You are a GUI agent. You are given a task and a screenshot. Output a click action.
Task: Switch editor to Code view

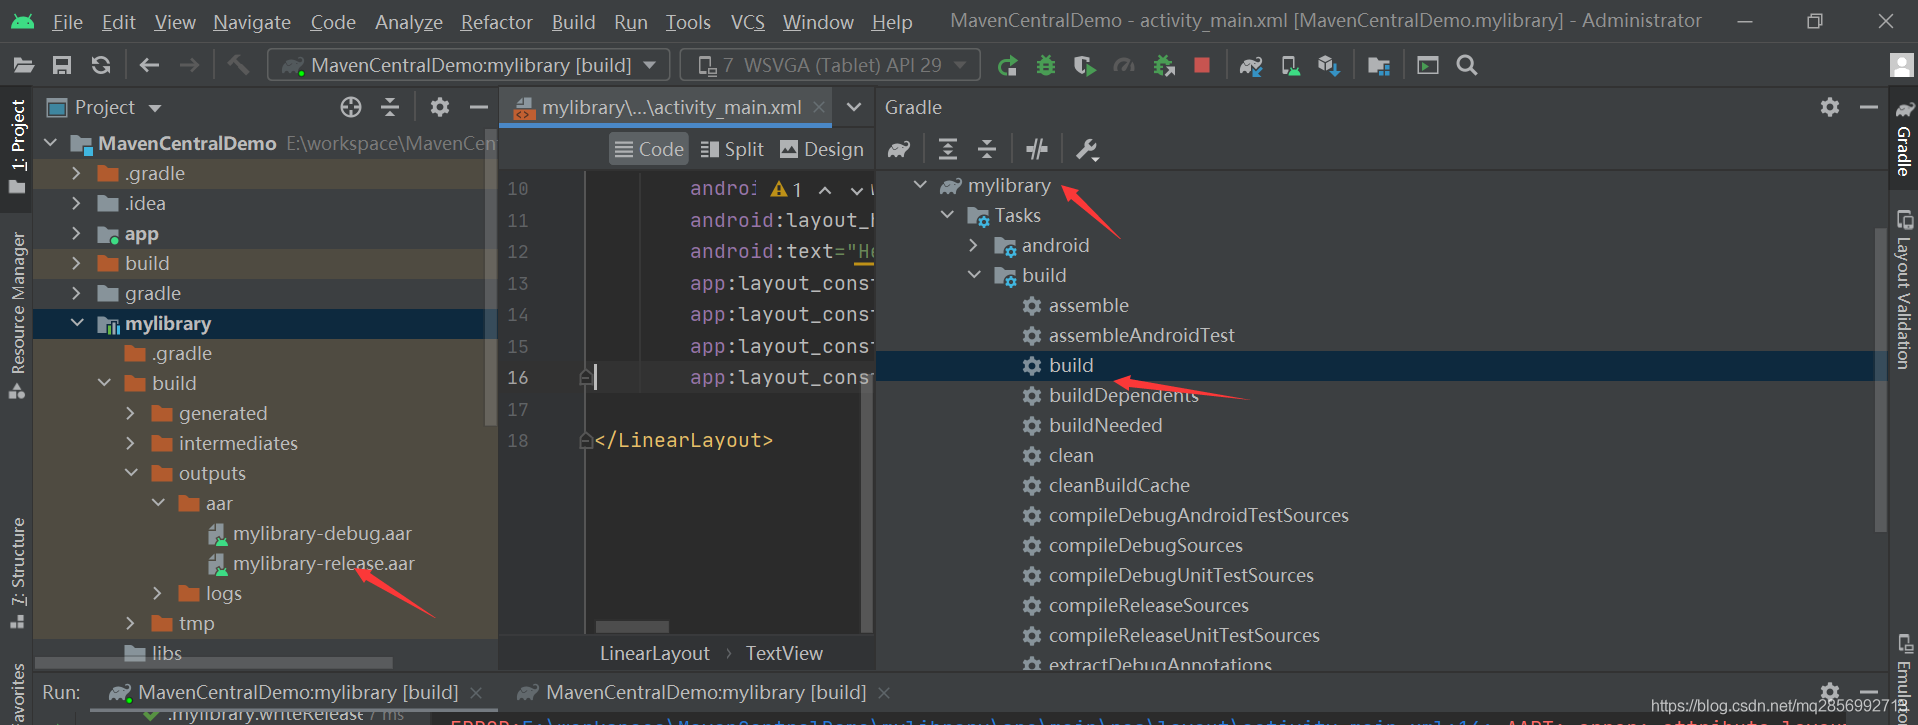pos(649,149)
